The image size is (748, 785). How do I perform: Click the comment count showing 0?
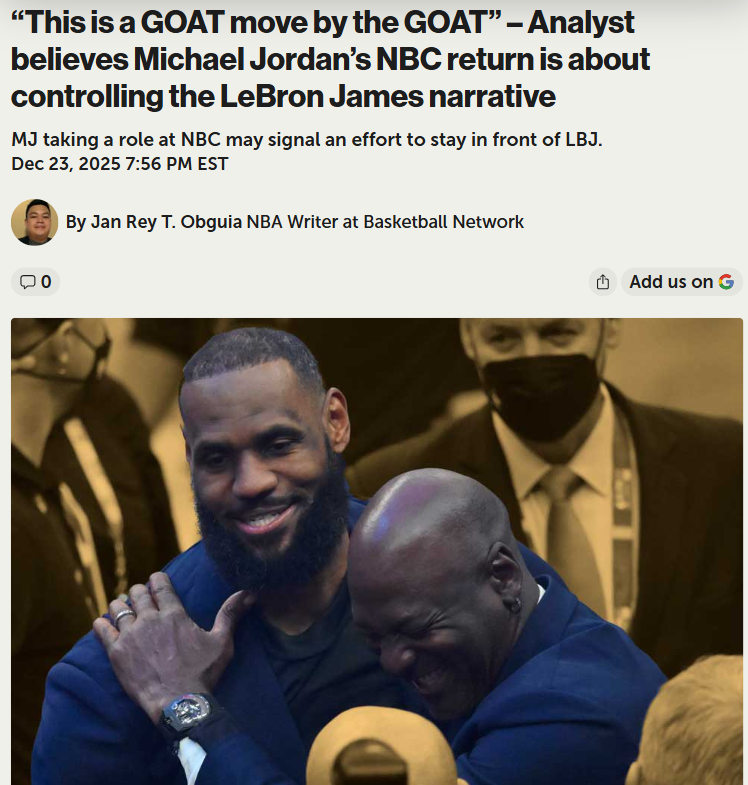point(46,282)
